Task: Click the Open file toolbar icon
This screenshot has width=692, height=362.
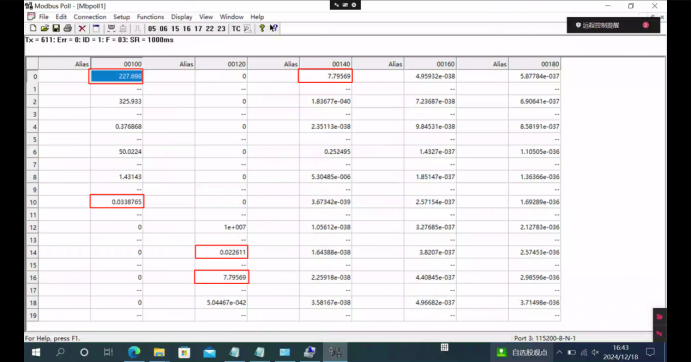Action: (x=45, y=28)
